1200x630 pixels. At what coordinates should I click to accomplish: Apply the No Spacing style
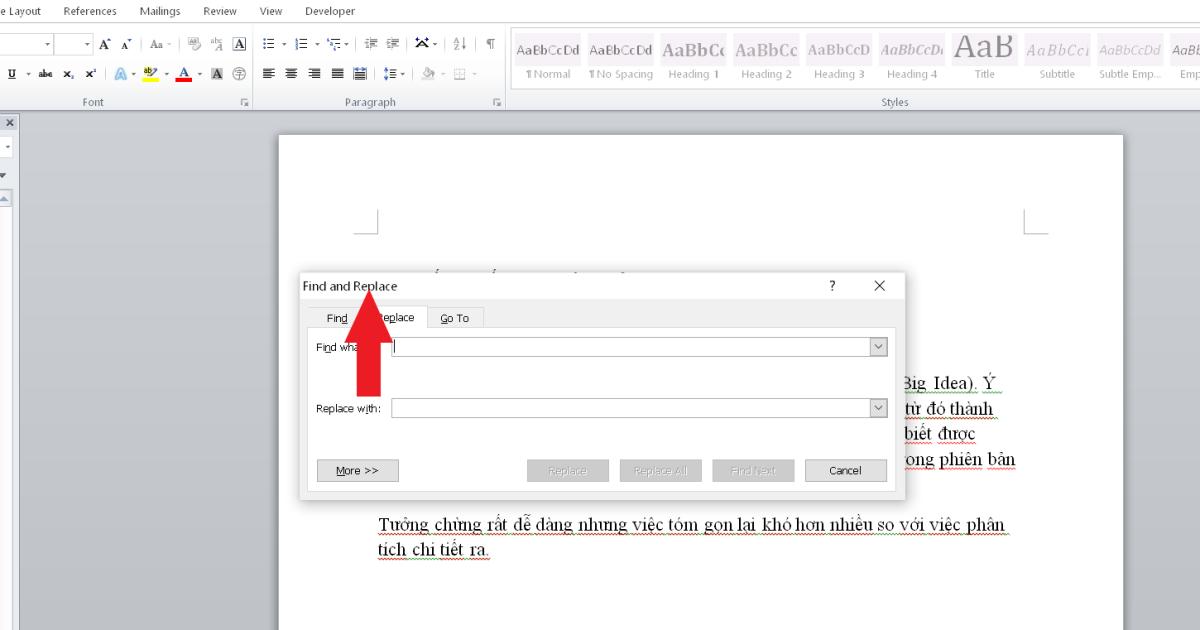point(620,58)
